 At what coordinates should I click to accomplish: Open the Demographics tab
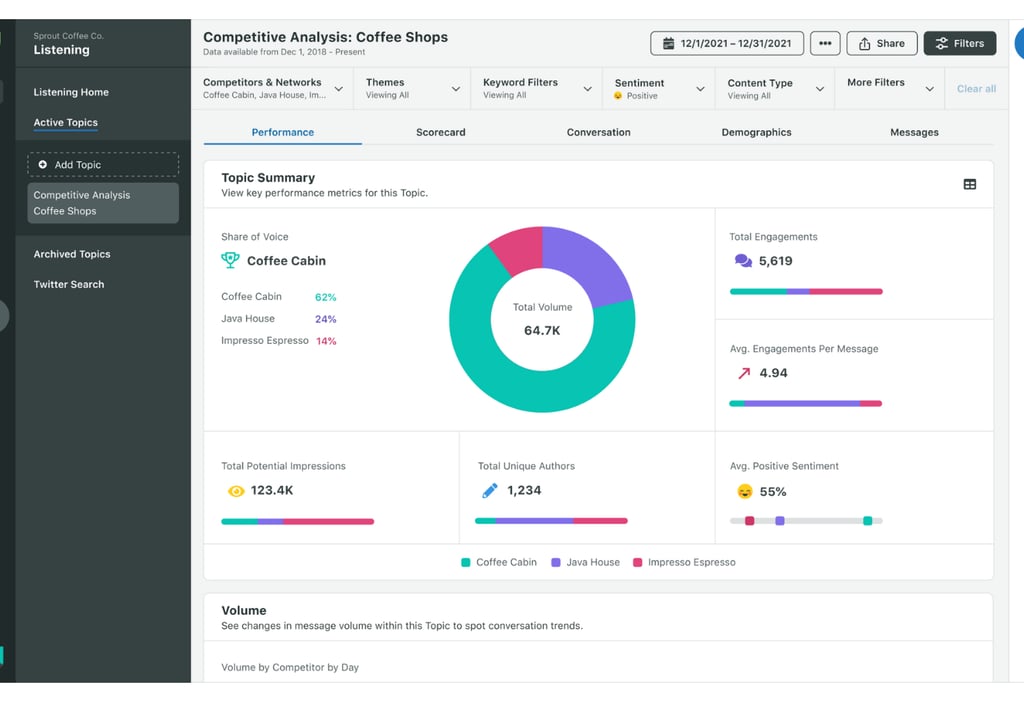click(x=756, y=132)
